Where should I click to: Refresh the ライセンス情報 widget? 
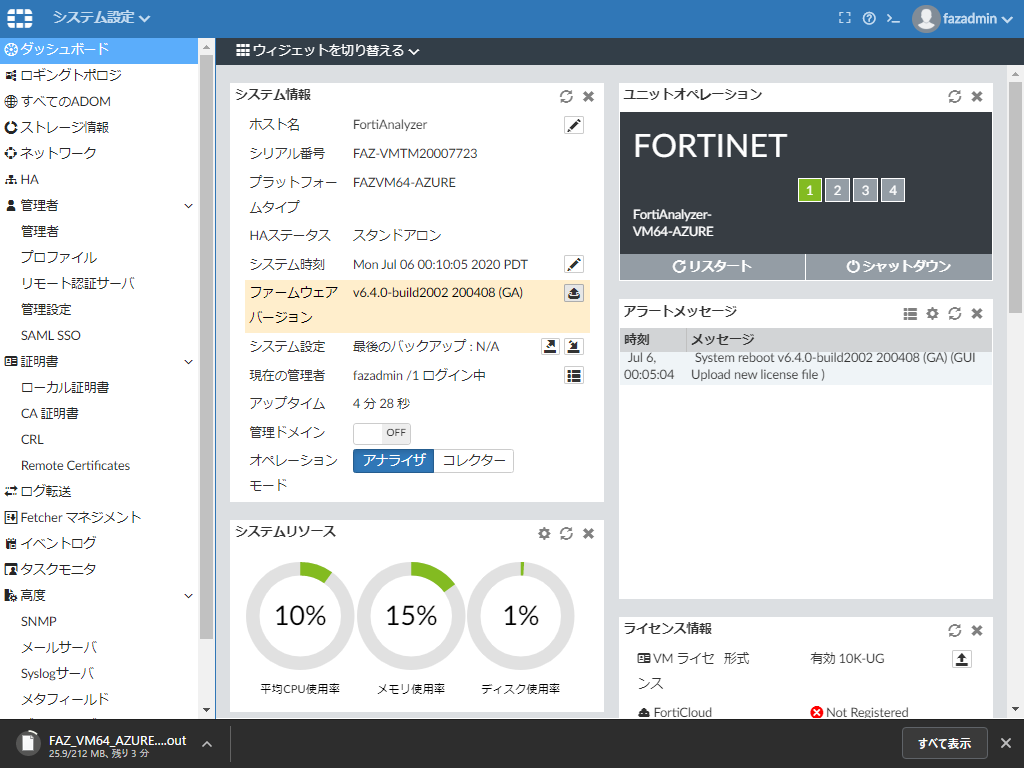(x=955, y=630)
